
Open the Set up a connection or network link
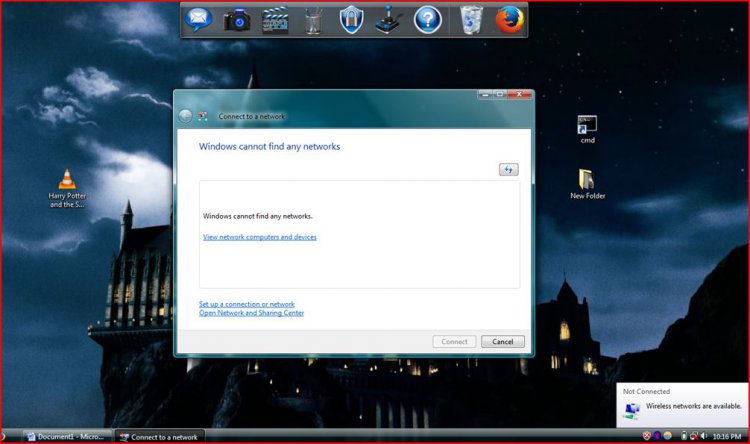tap(247, 304)
